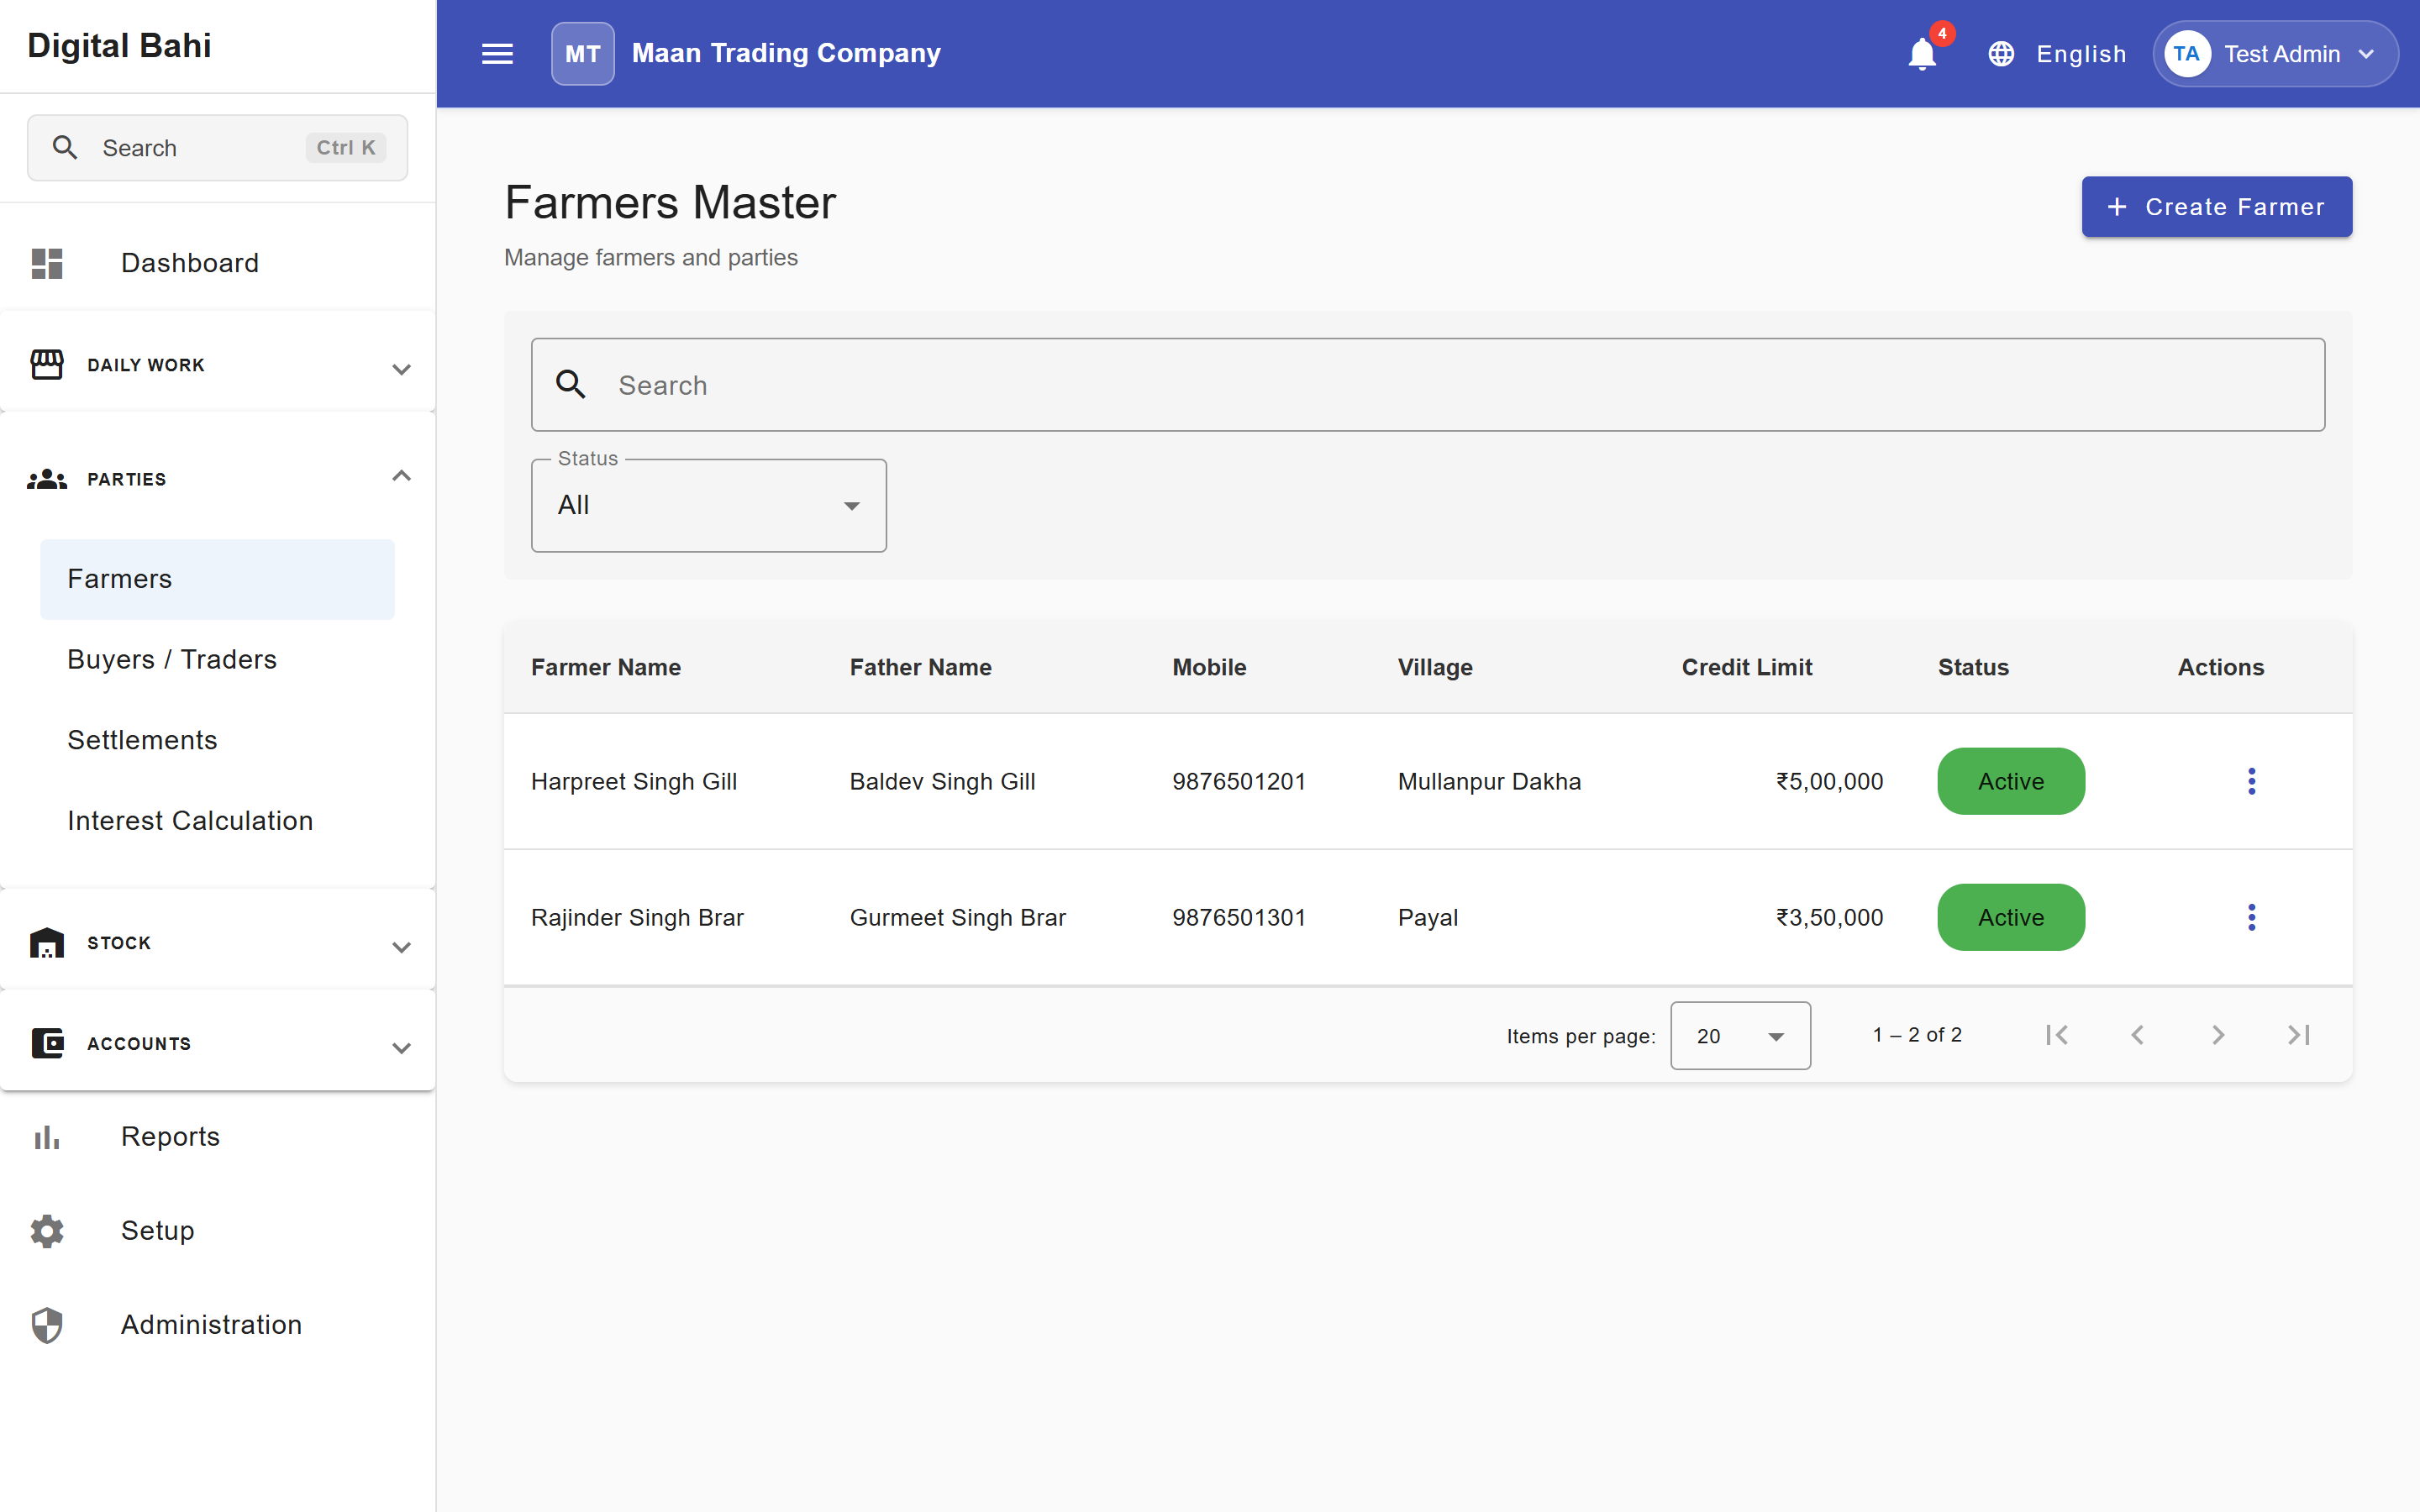Open the items per page dropdown
The width and height of the screenshot is (2420, 1512).
pyautogui.click(x=1740, y=1036)
